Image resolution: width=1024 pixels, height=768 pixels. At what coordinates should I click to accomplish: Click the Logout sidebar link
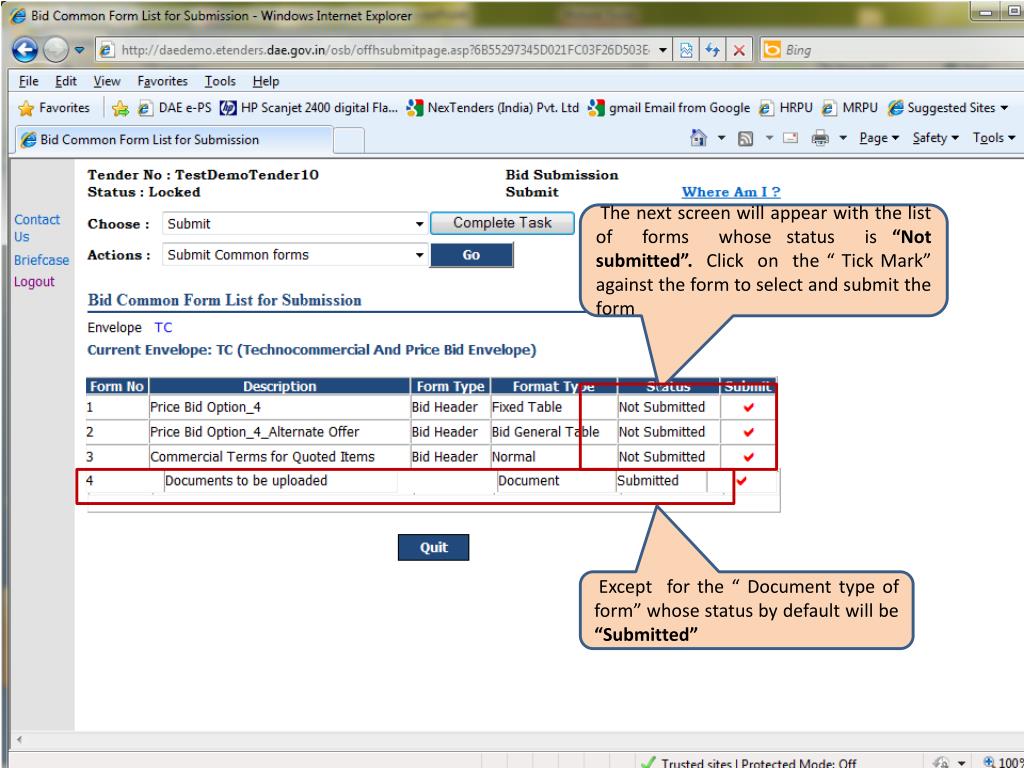(x=34, y=281)
